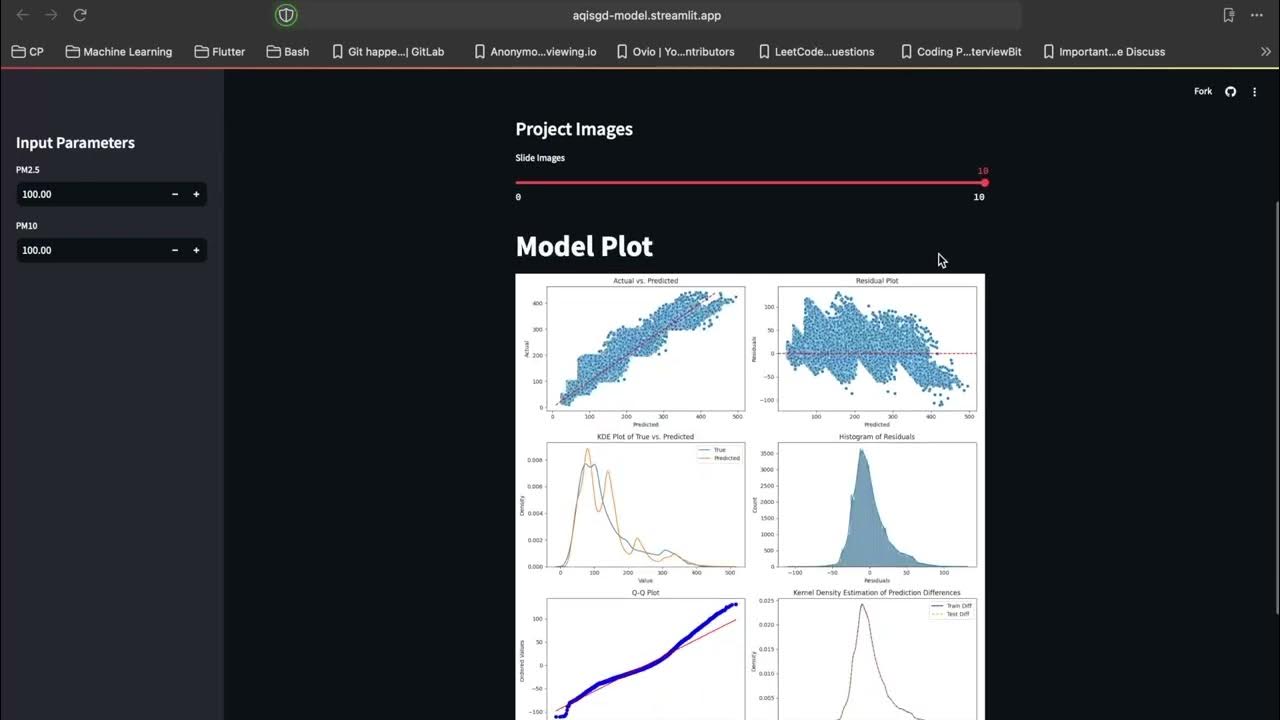The width and height of the screenshot is (1280, 720).
Task: Reload the page with refresh icon
Action: click(80, 15)
